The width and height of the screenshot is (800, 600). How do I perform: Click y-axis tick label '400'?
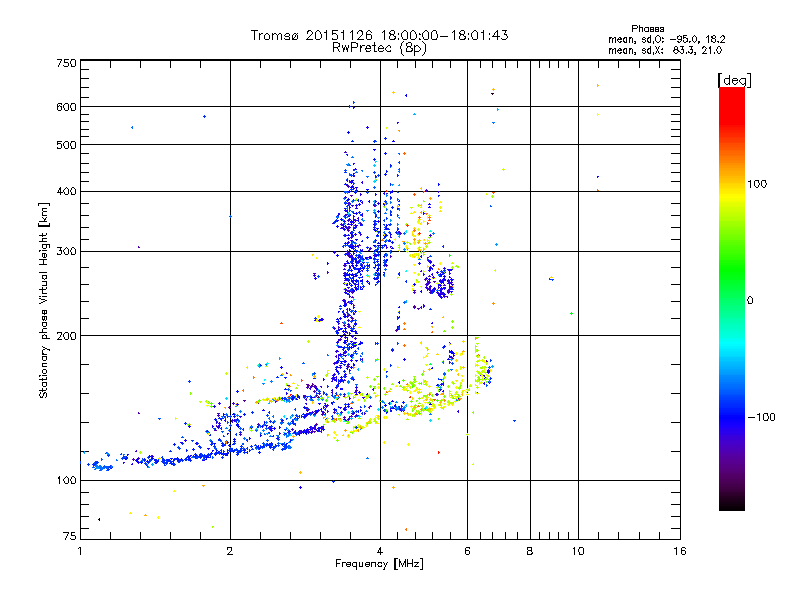(x=66, y=191)
